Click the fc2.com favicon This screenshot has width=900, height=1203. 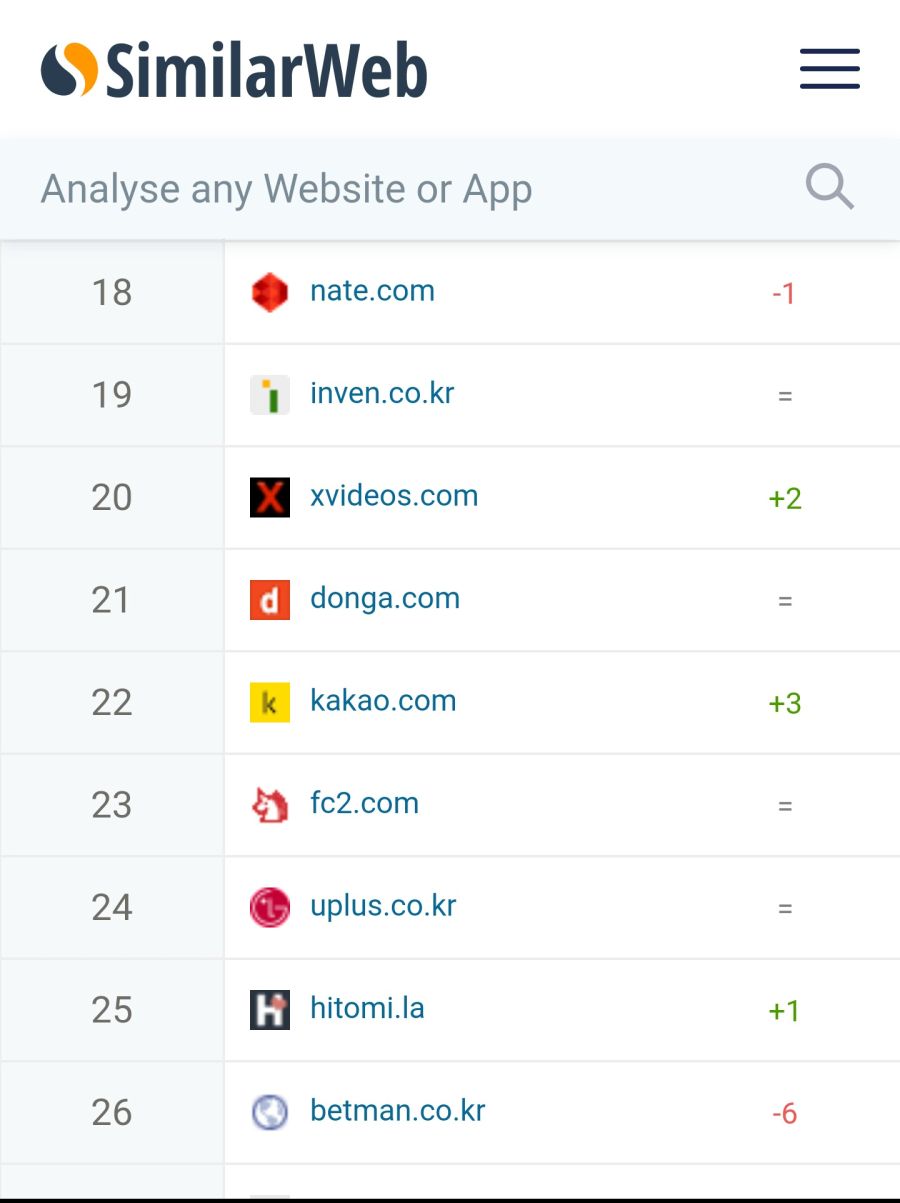269,804
